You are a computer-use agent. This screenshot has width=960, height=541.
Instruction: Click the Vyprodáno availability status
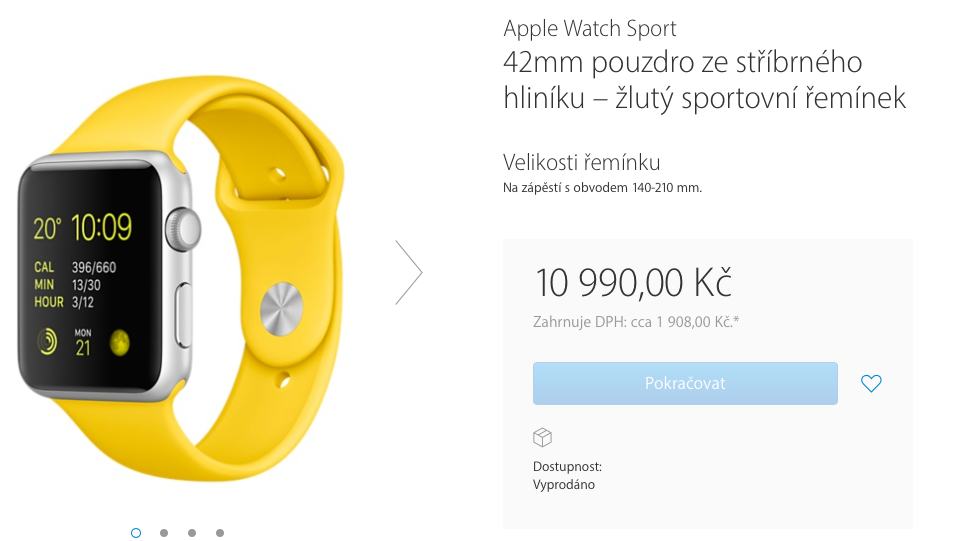[x=564, y=485]
